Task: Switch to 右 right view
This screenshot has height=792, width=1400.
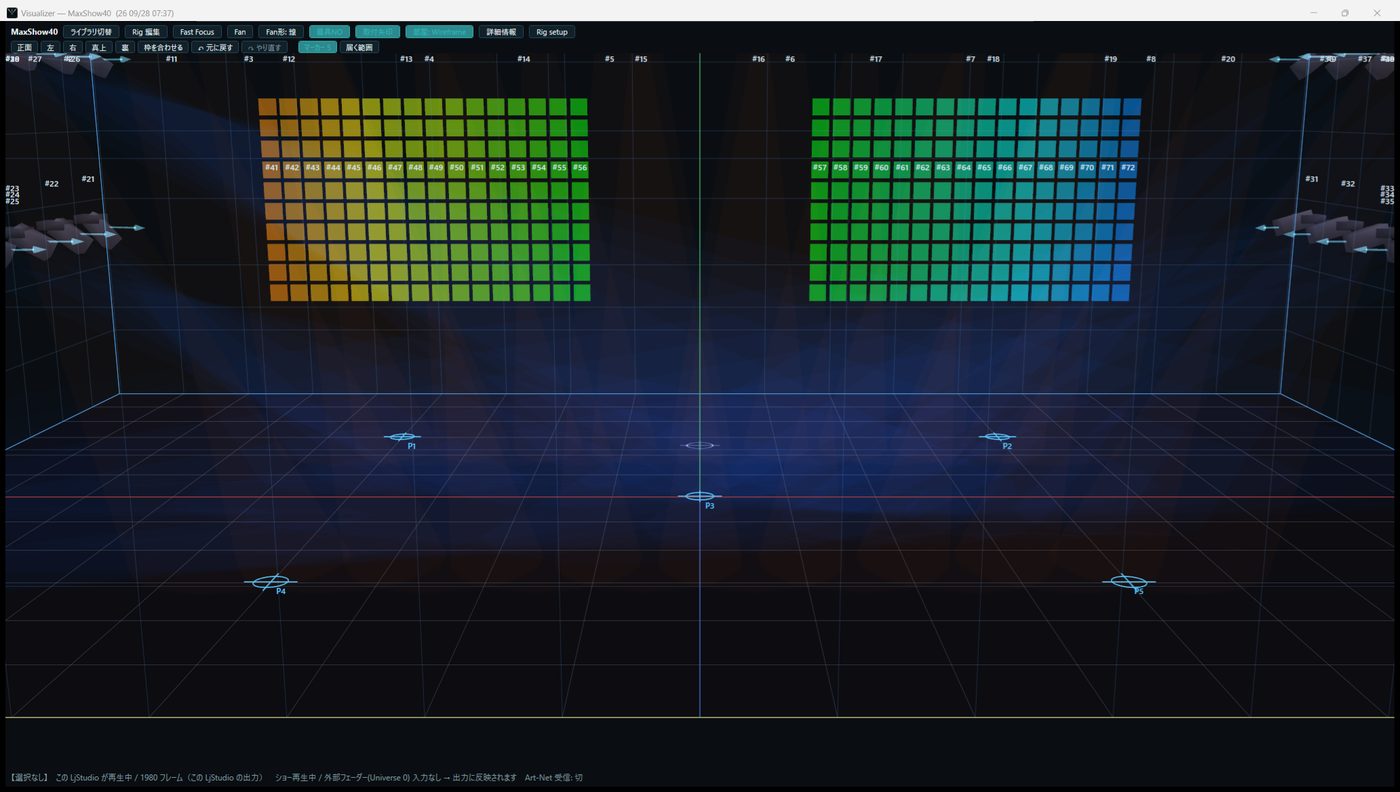Action: click(x=72, y=47)
